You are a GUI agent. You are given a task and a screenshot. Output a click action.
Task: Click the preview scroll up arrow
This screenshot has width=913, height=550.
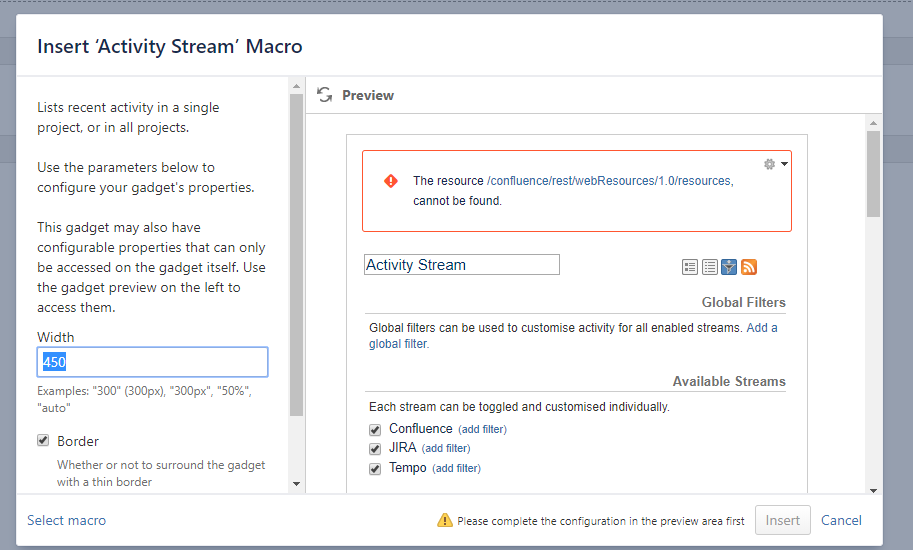click(873, 123)
